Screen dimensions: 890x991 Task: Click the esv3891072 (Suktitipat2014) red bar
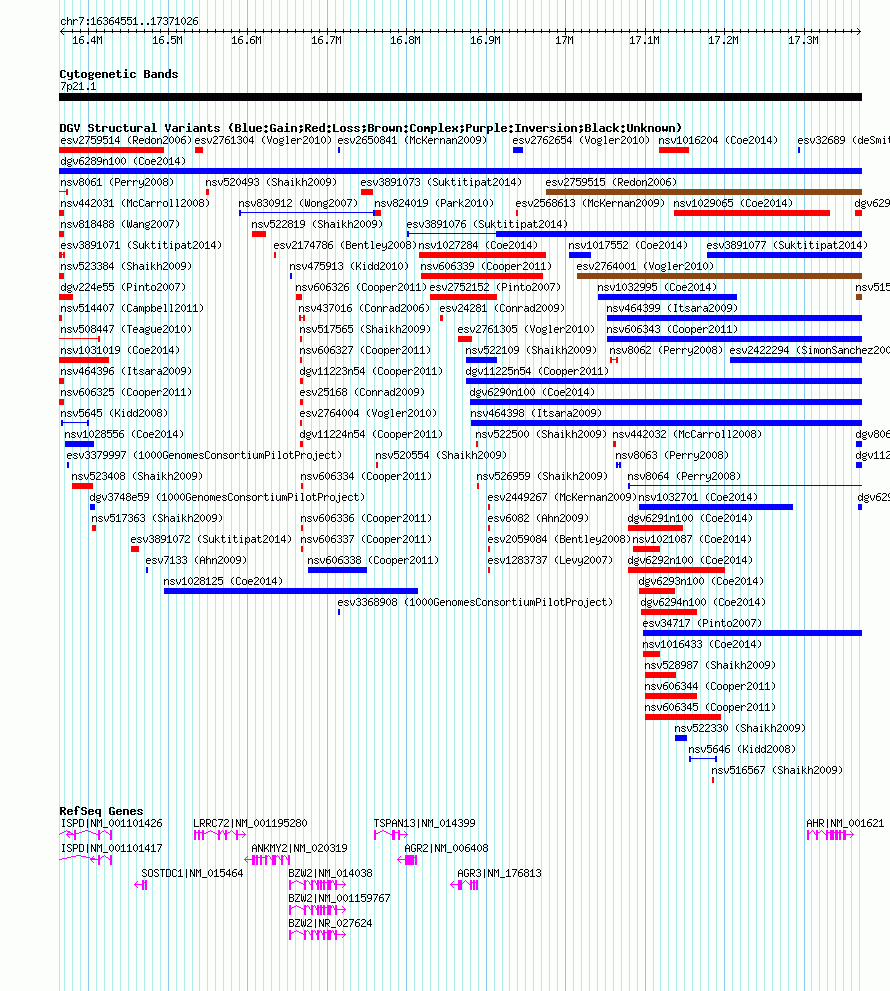tap(135, 549)
